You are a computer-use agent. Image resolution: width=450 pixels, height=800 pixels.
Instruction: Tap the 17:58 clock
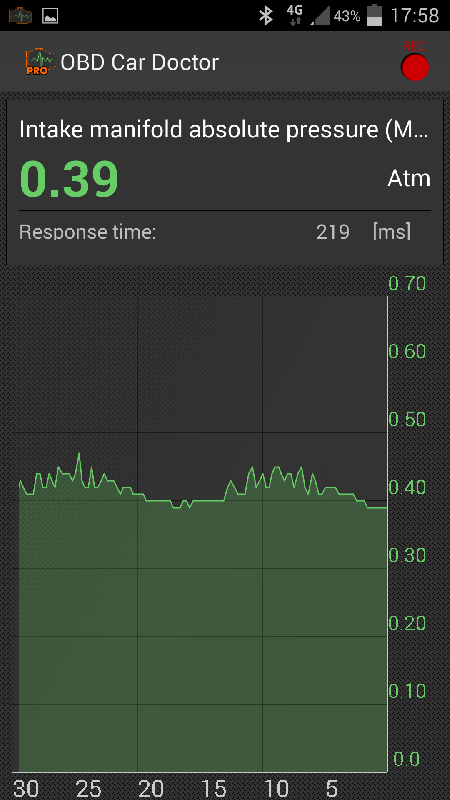415,16
